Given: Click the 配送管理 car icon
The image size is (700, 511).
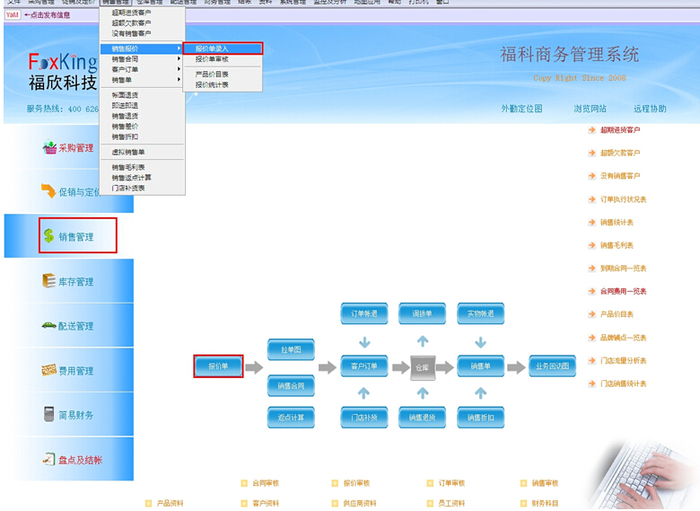Looking at the screenshot, I should click(49, 326).
